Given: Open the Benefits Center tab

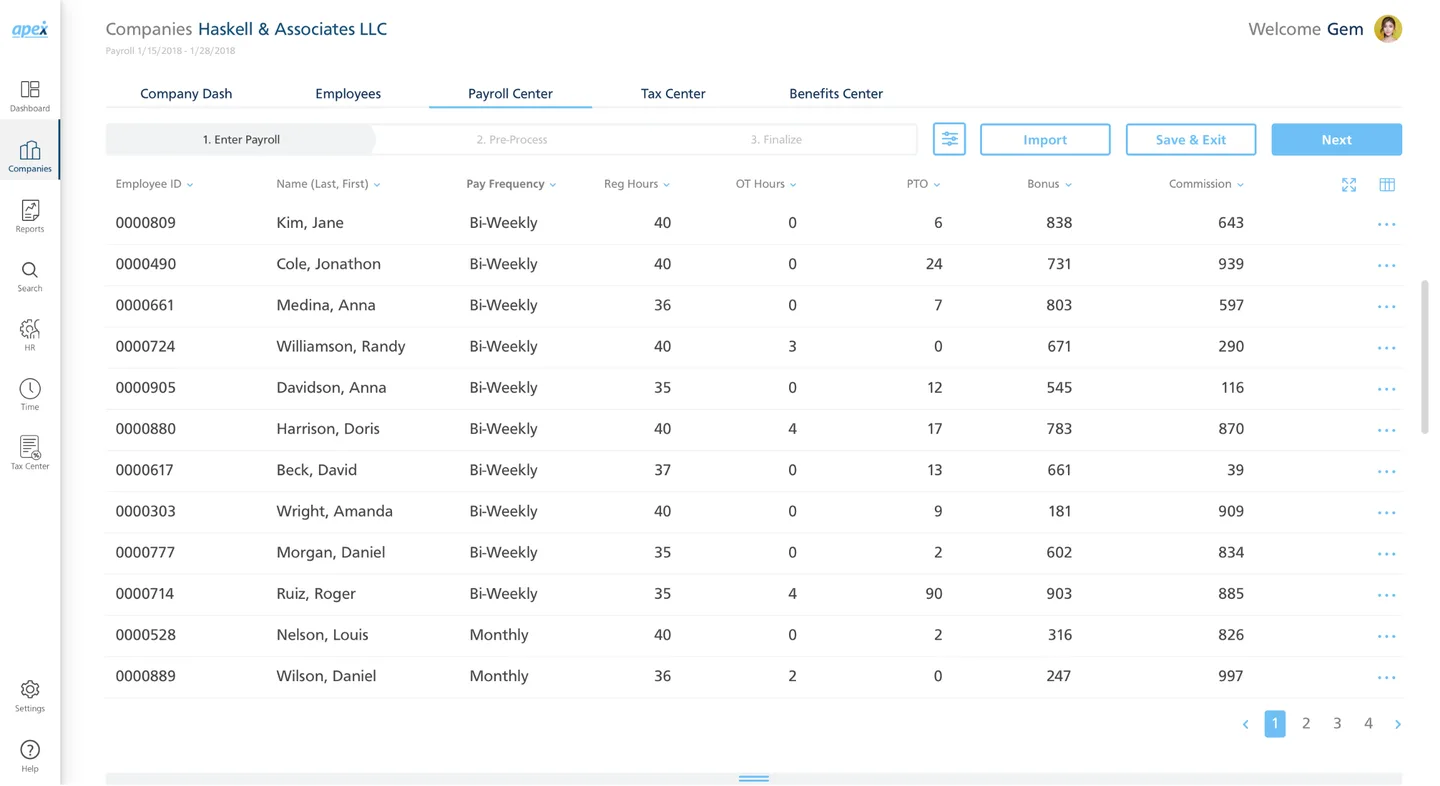Looking at the screenshot, I should [836, 93].
